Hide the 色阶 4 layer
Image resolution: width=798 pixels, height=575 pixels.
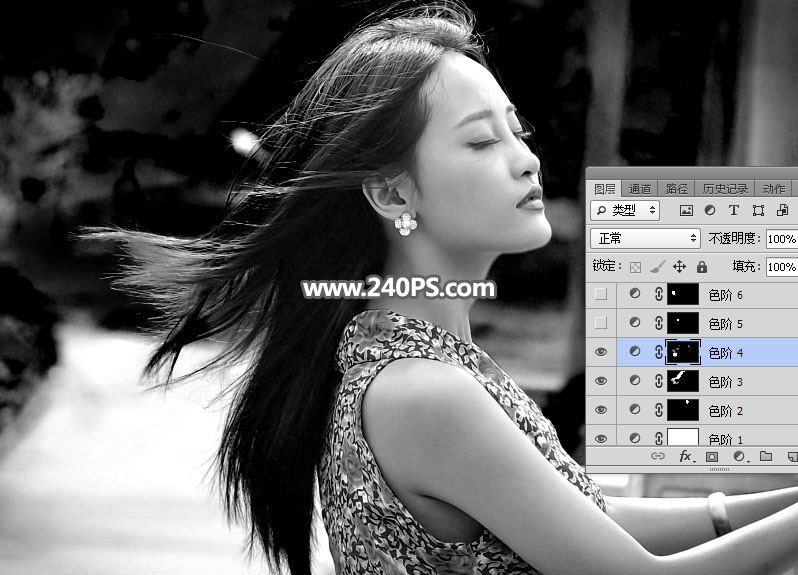click(x=601, y=352)
